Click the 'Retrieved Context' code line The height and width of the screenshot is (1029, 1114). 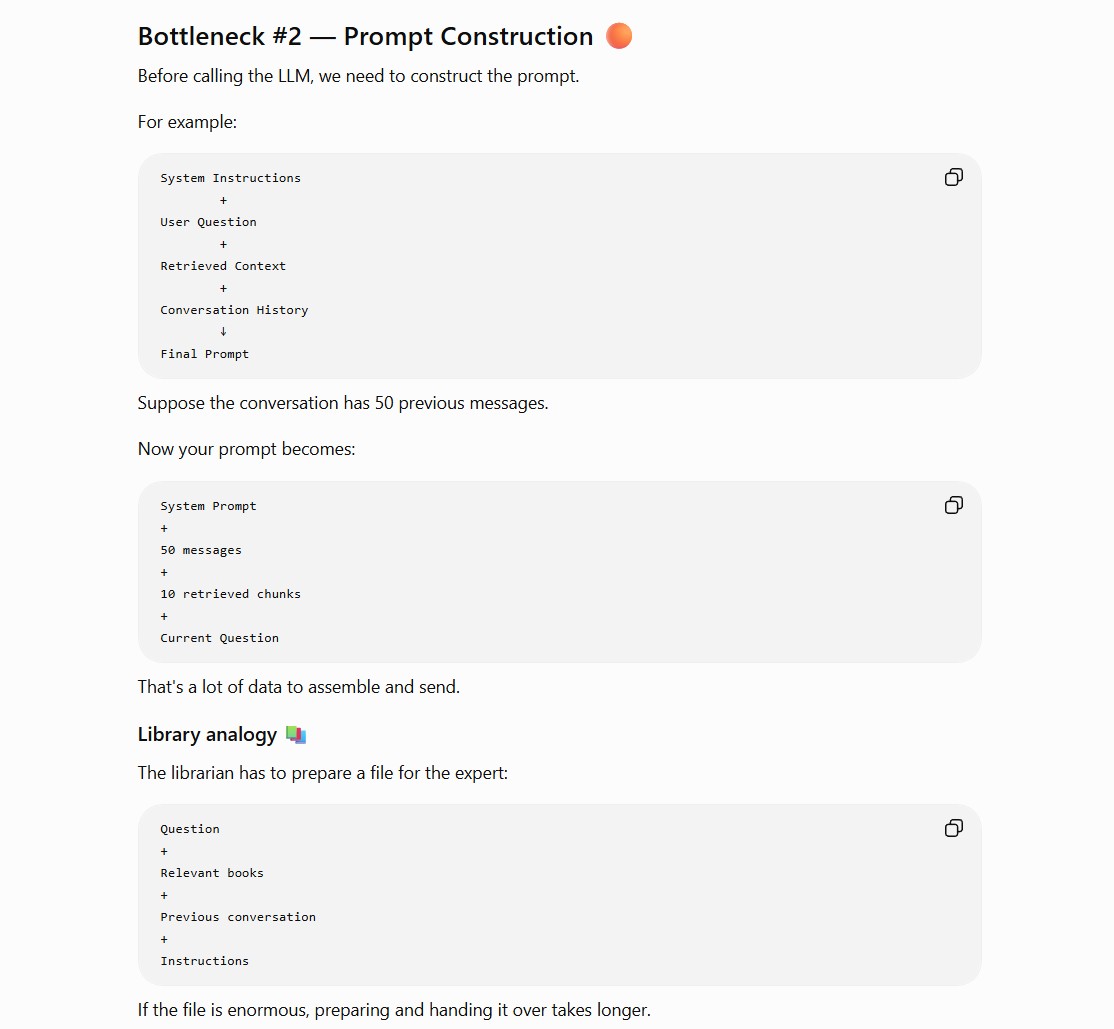point(223,266)
